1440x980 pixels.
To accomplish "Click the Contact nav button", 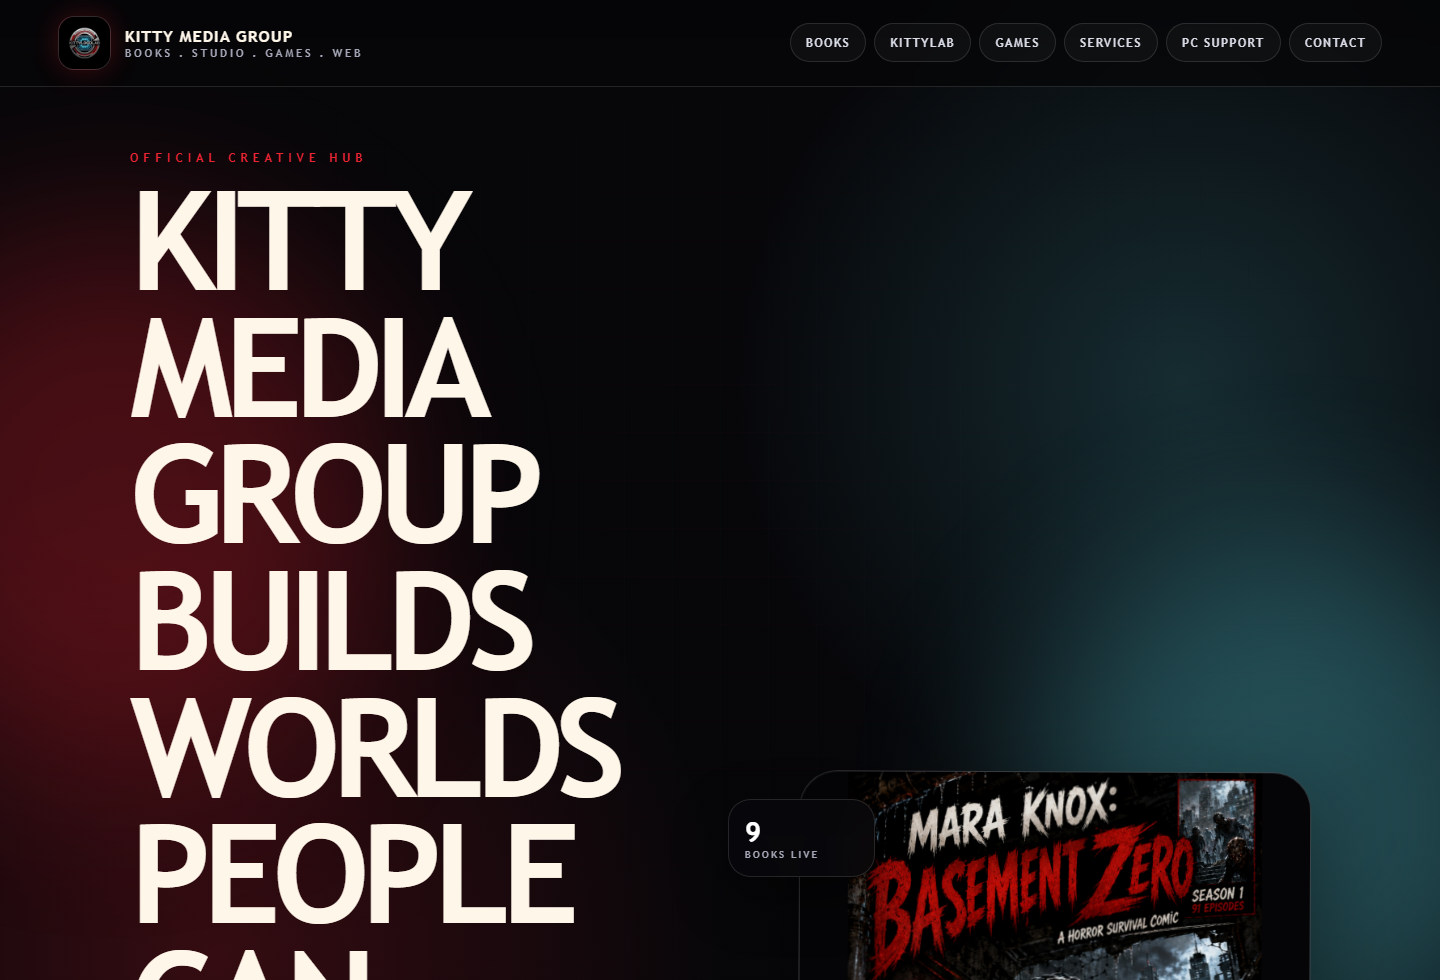I will coord(1334,43).
